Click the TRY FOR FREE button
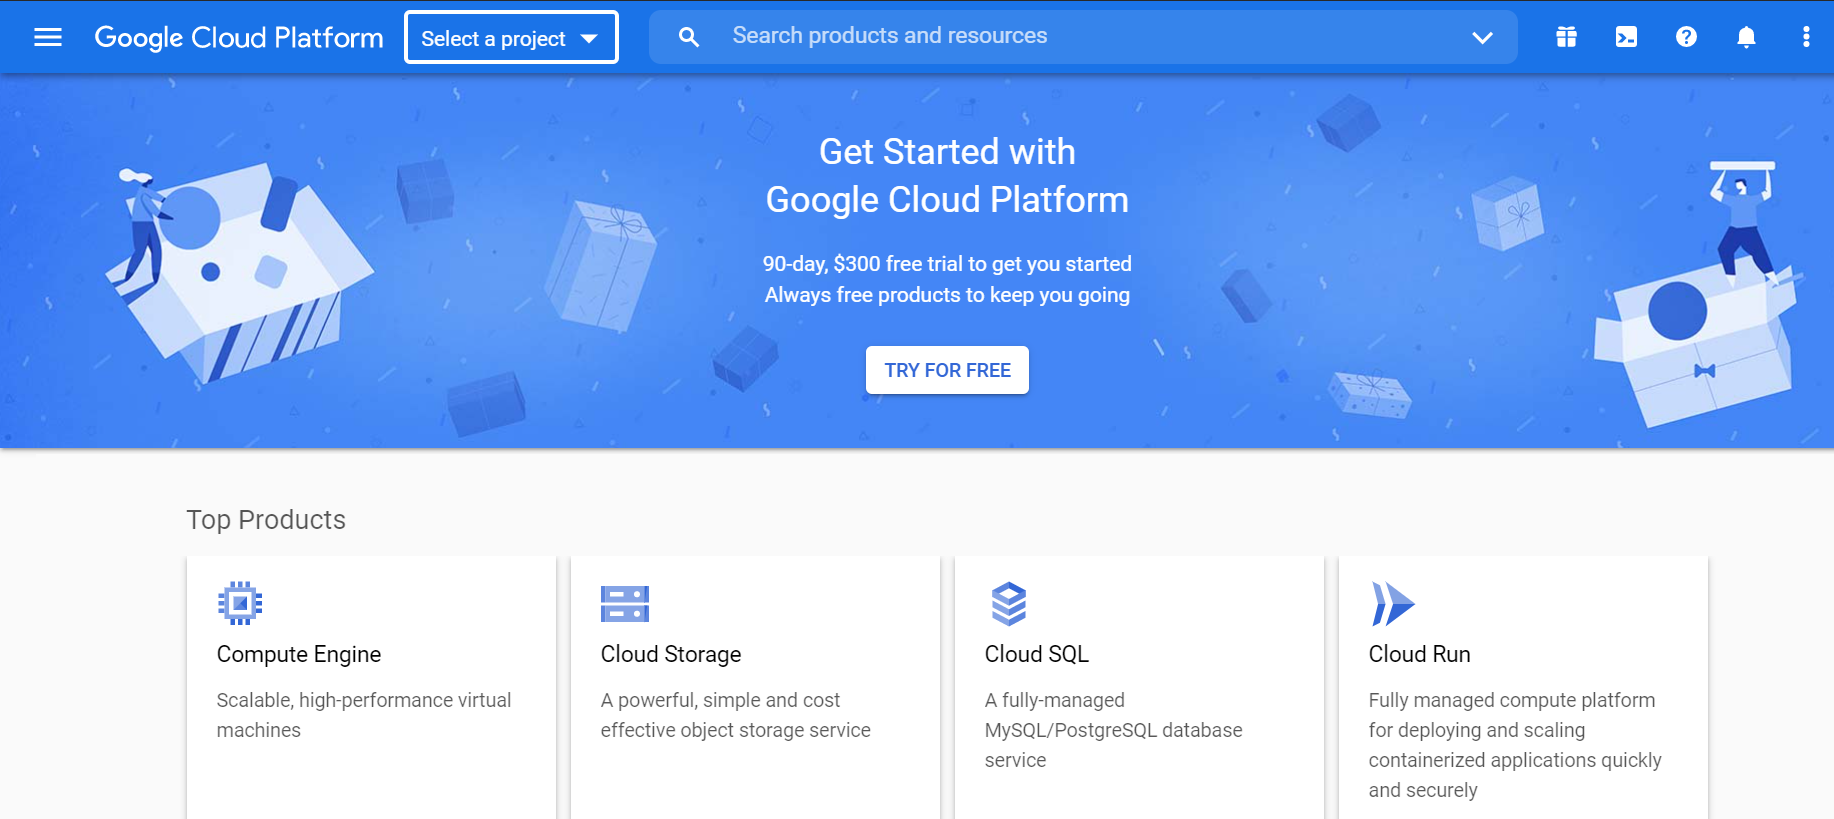Image resolution: width=1834 pixels, height=819 pixels. (x=947, y=370)
